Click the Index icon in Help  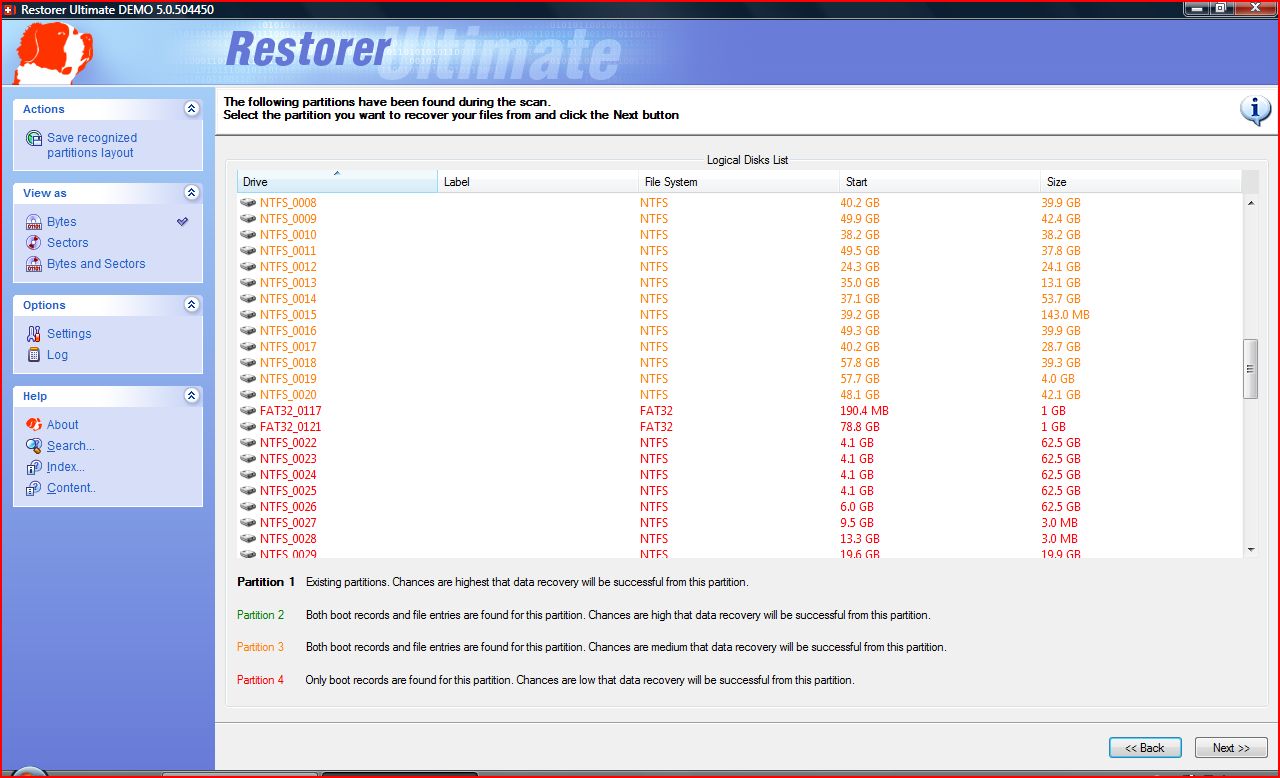point(34,467)
